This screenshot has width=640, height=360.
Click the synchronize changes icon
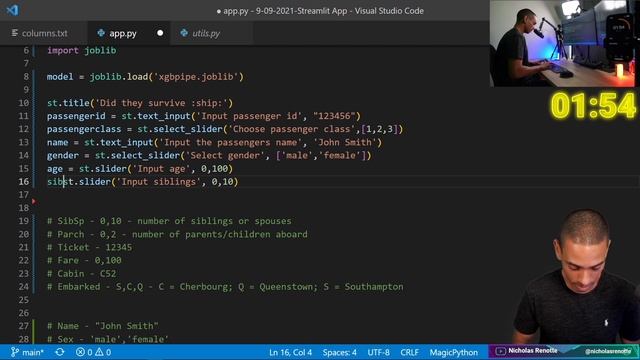pos(60,352)
